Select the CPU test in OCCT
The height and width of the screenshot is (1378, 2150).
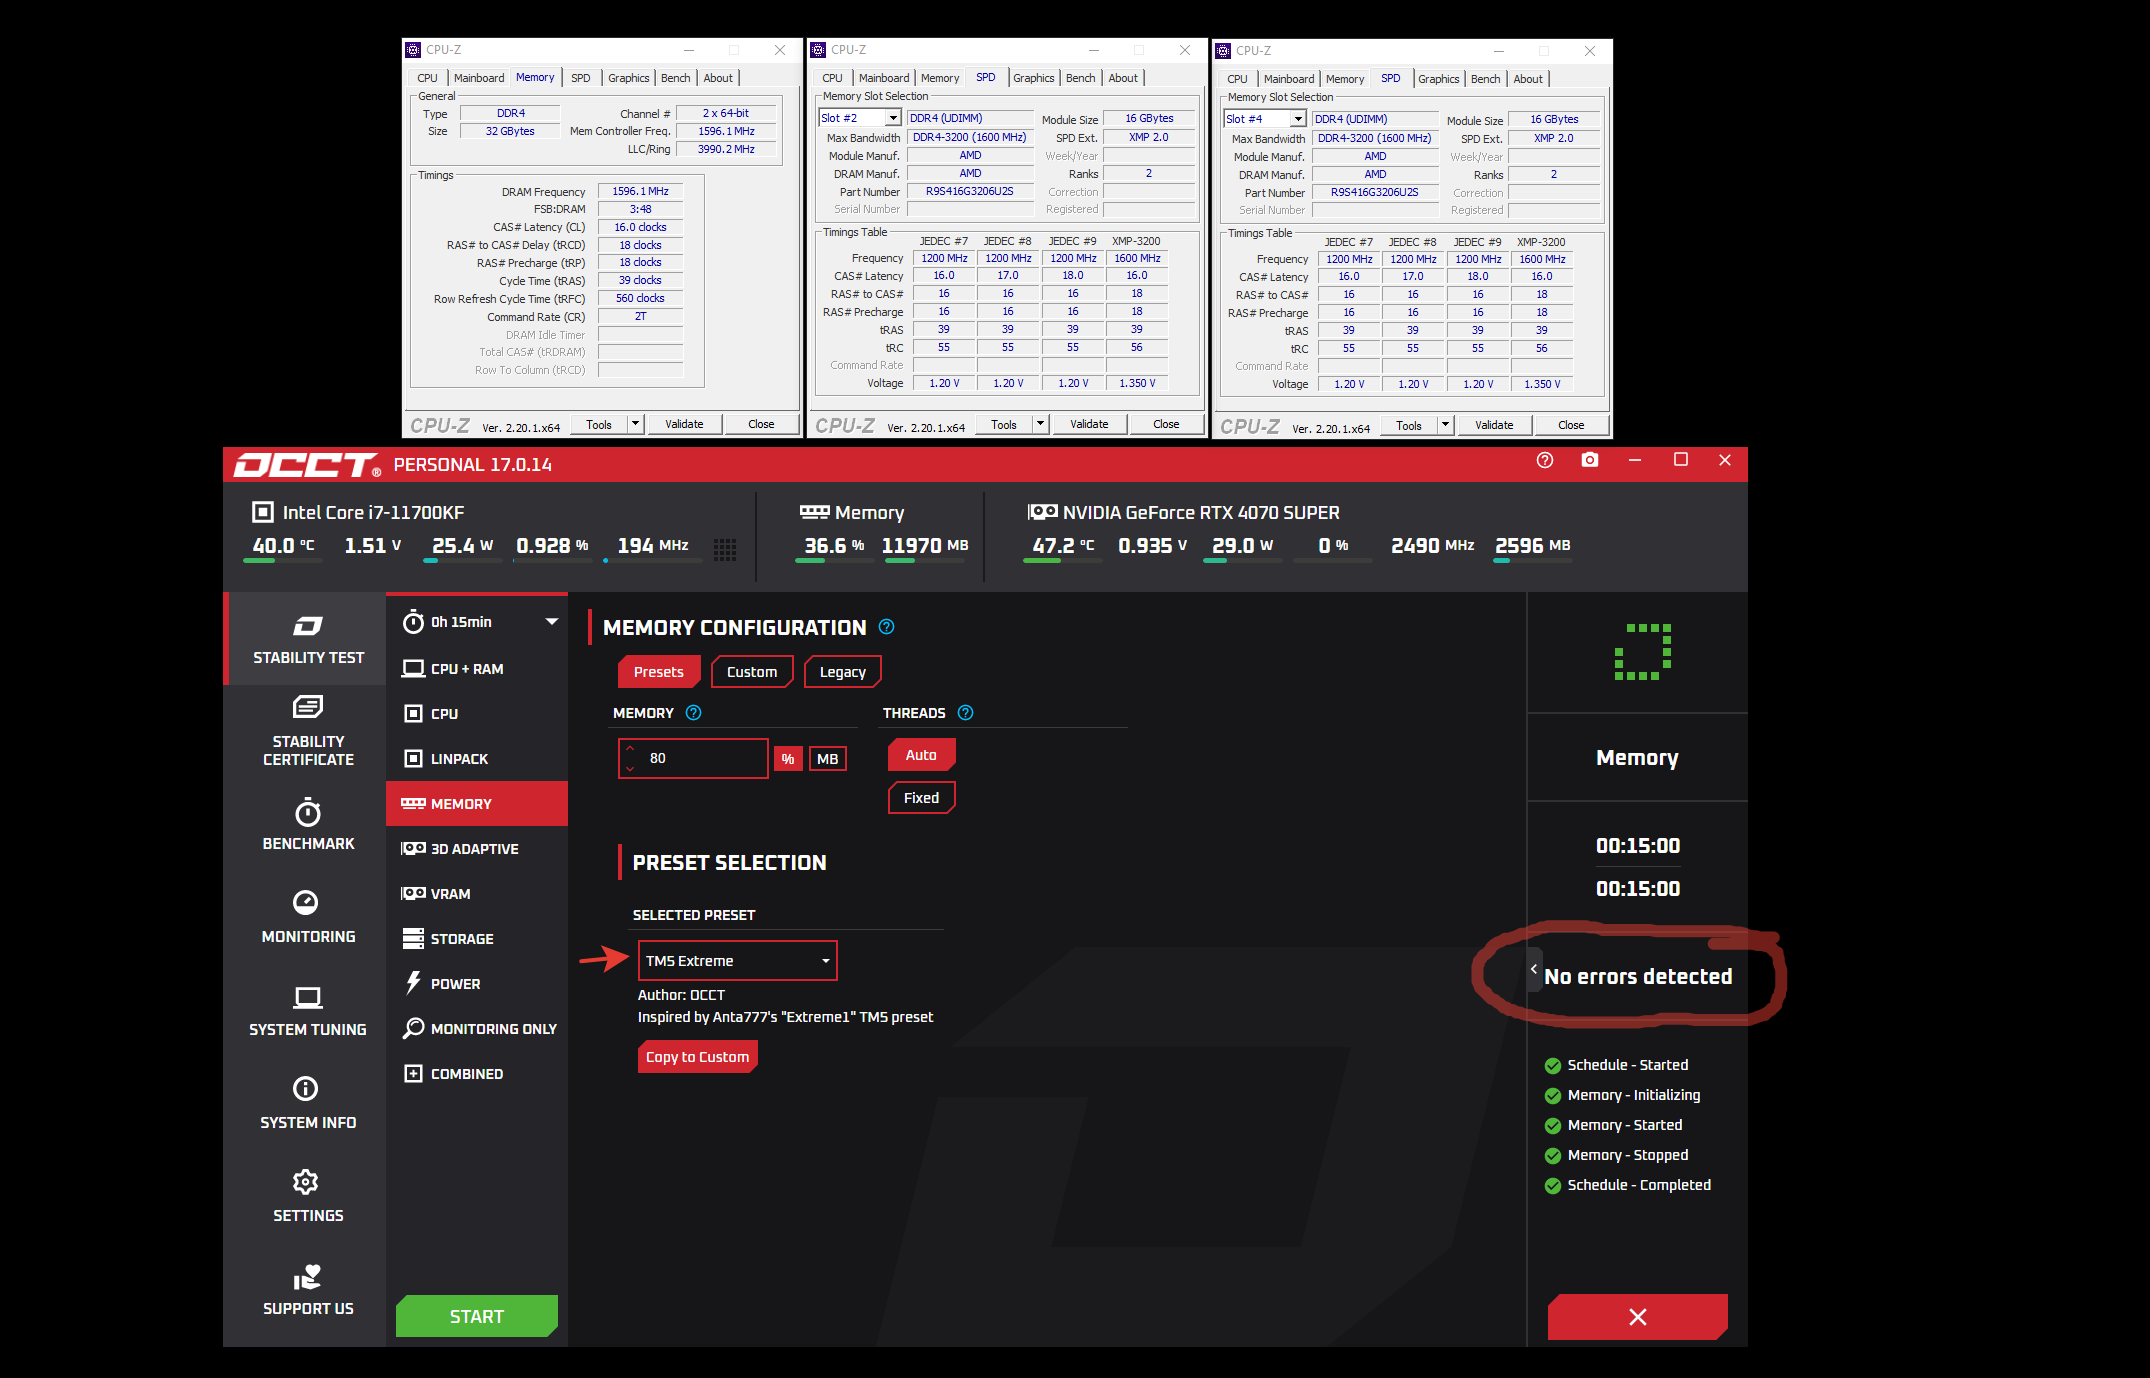click(x=477, y=714)
